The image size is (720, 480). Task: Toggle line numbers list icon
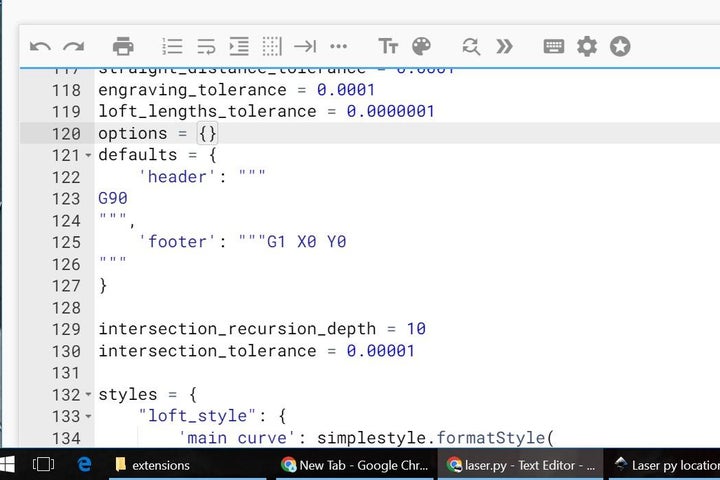click(173, 46)
